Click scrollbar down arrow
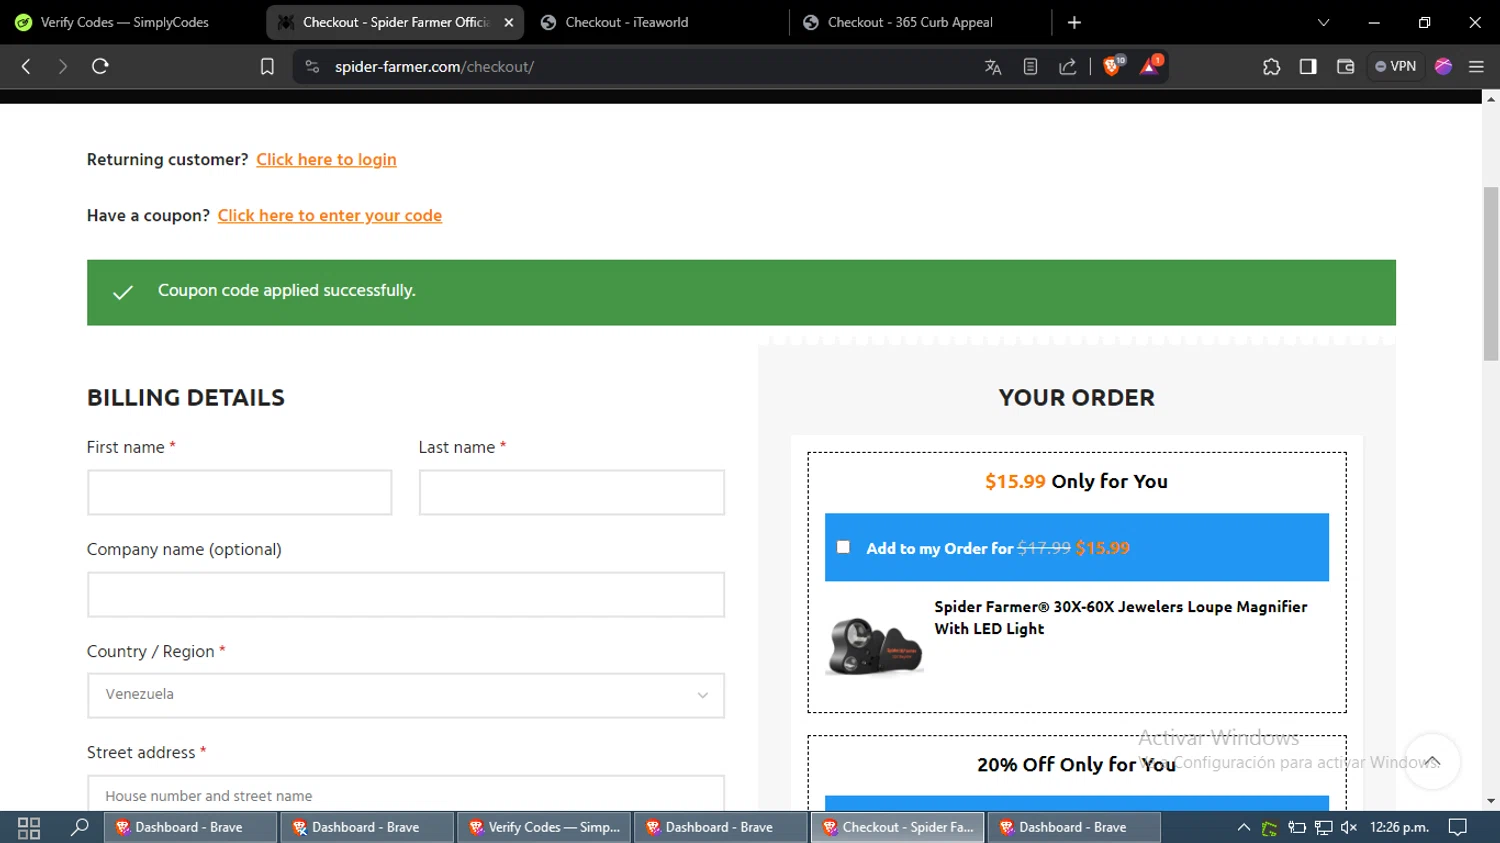This screenshot has height=843, width=1500. [1491, 801]
